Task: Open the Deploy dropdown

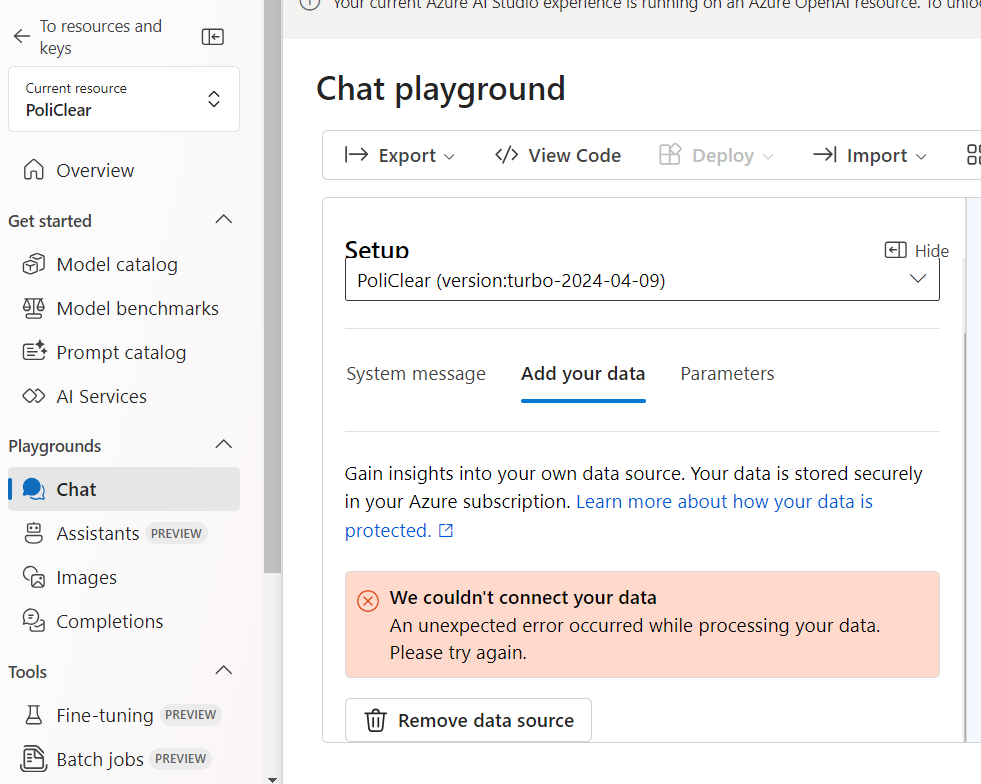Action: [x=716, y=155]
